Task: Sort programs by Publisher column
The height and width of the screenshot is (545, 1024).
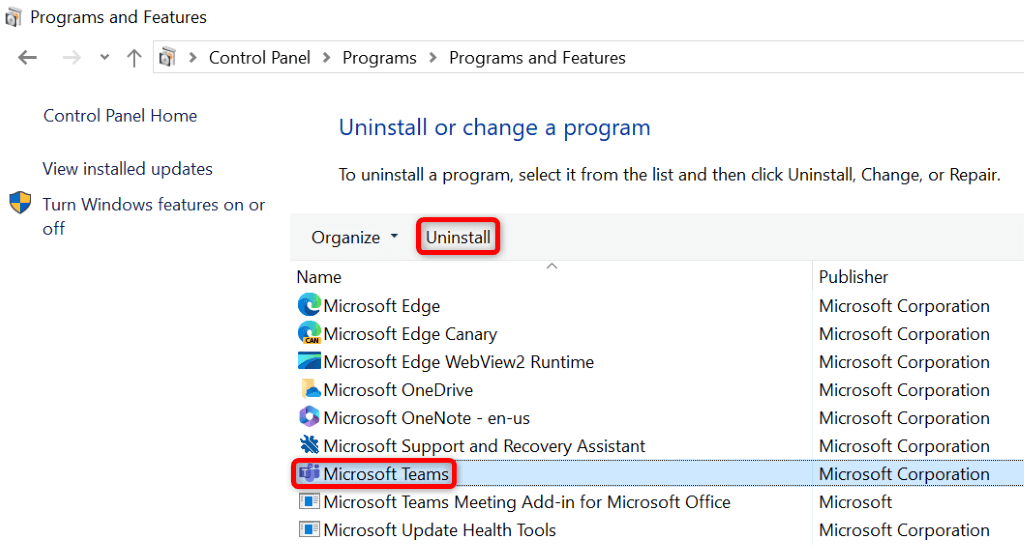Action: coord(853,277)
